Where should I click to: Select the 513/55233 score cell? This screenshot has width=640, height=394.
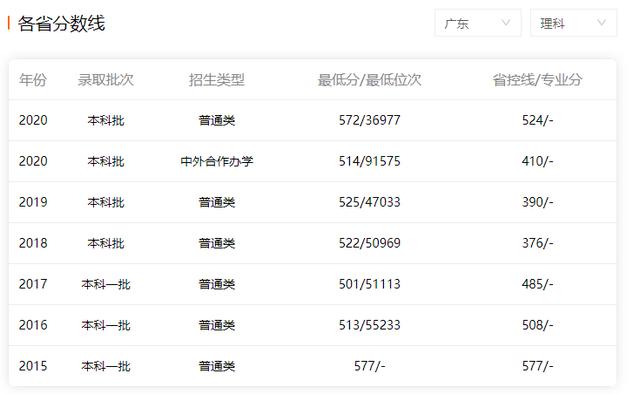coord(369,325)
